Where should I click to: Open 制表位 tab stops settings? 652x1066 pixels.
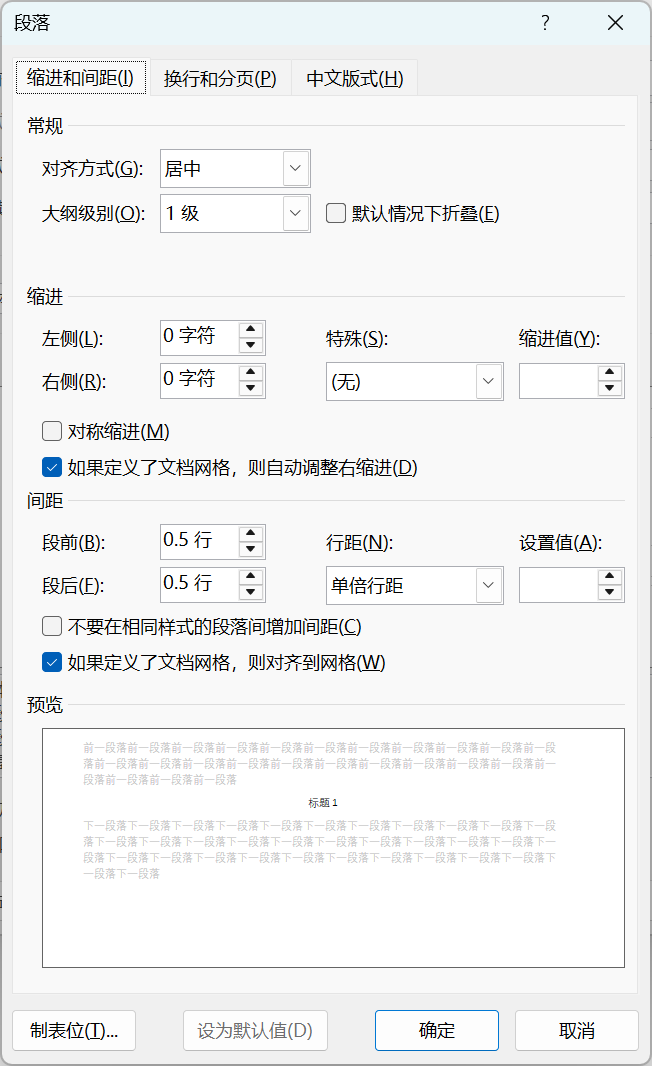point(74,1031)
